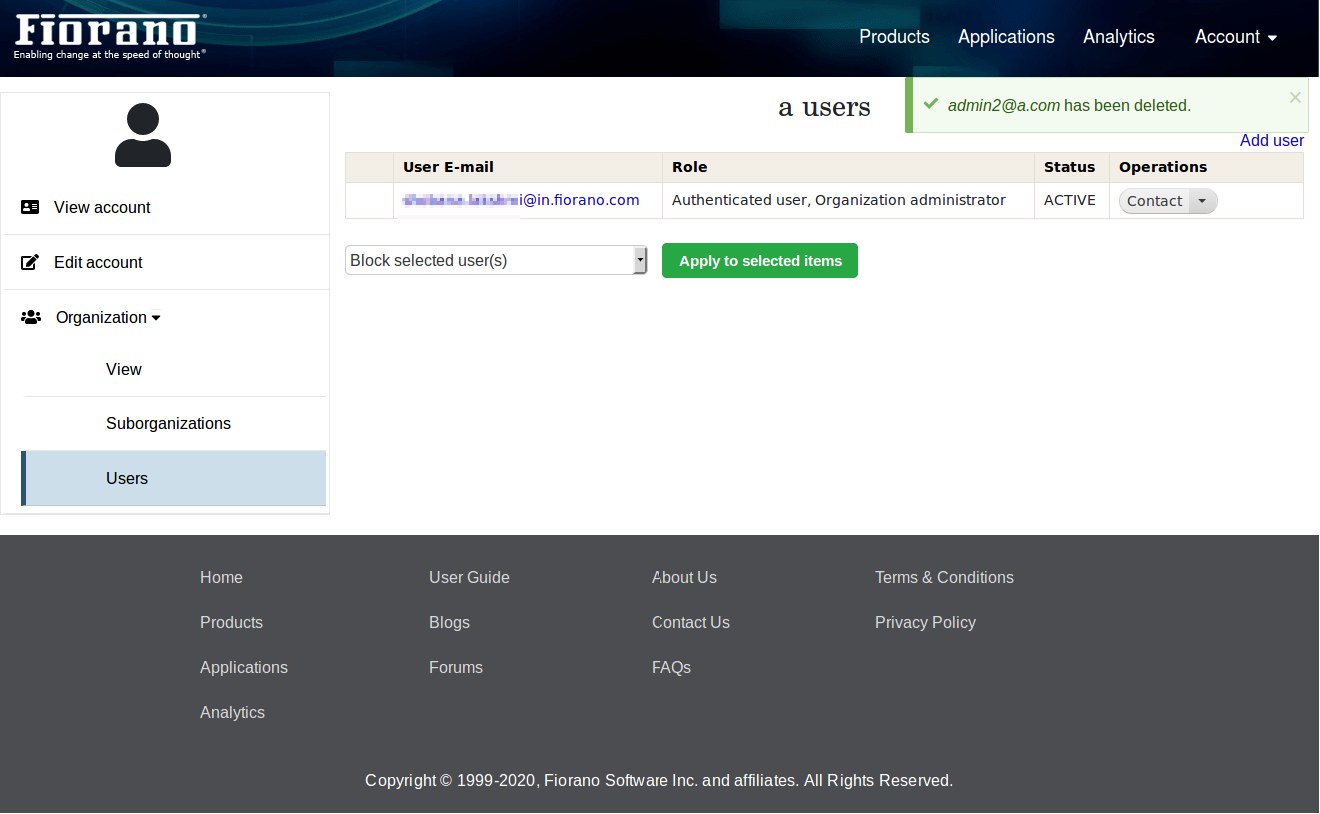Click the Contact button in Operations
Viewport: 1320px width, 814px height.
click(x=1154, y=201)
